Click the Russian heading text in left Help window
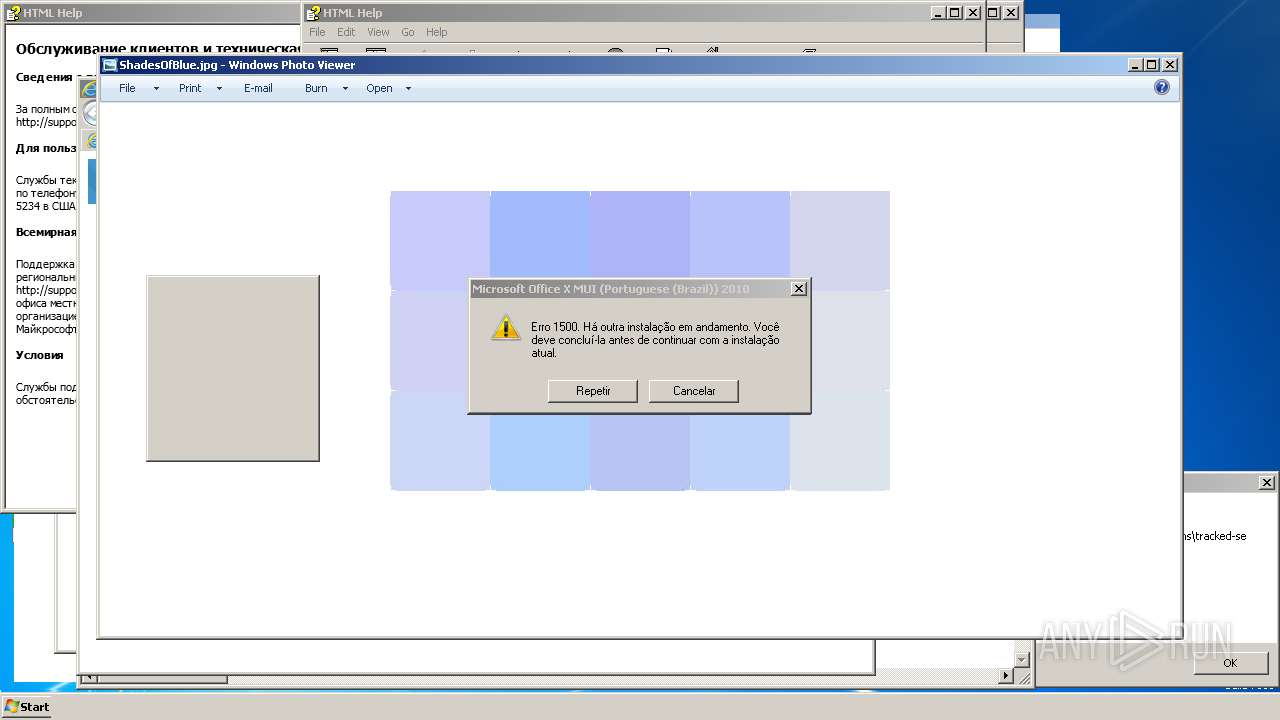Image resolution: width=1280 pixels, height=720 pixels. click(159, 49)
